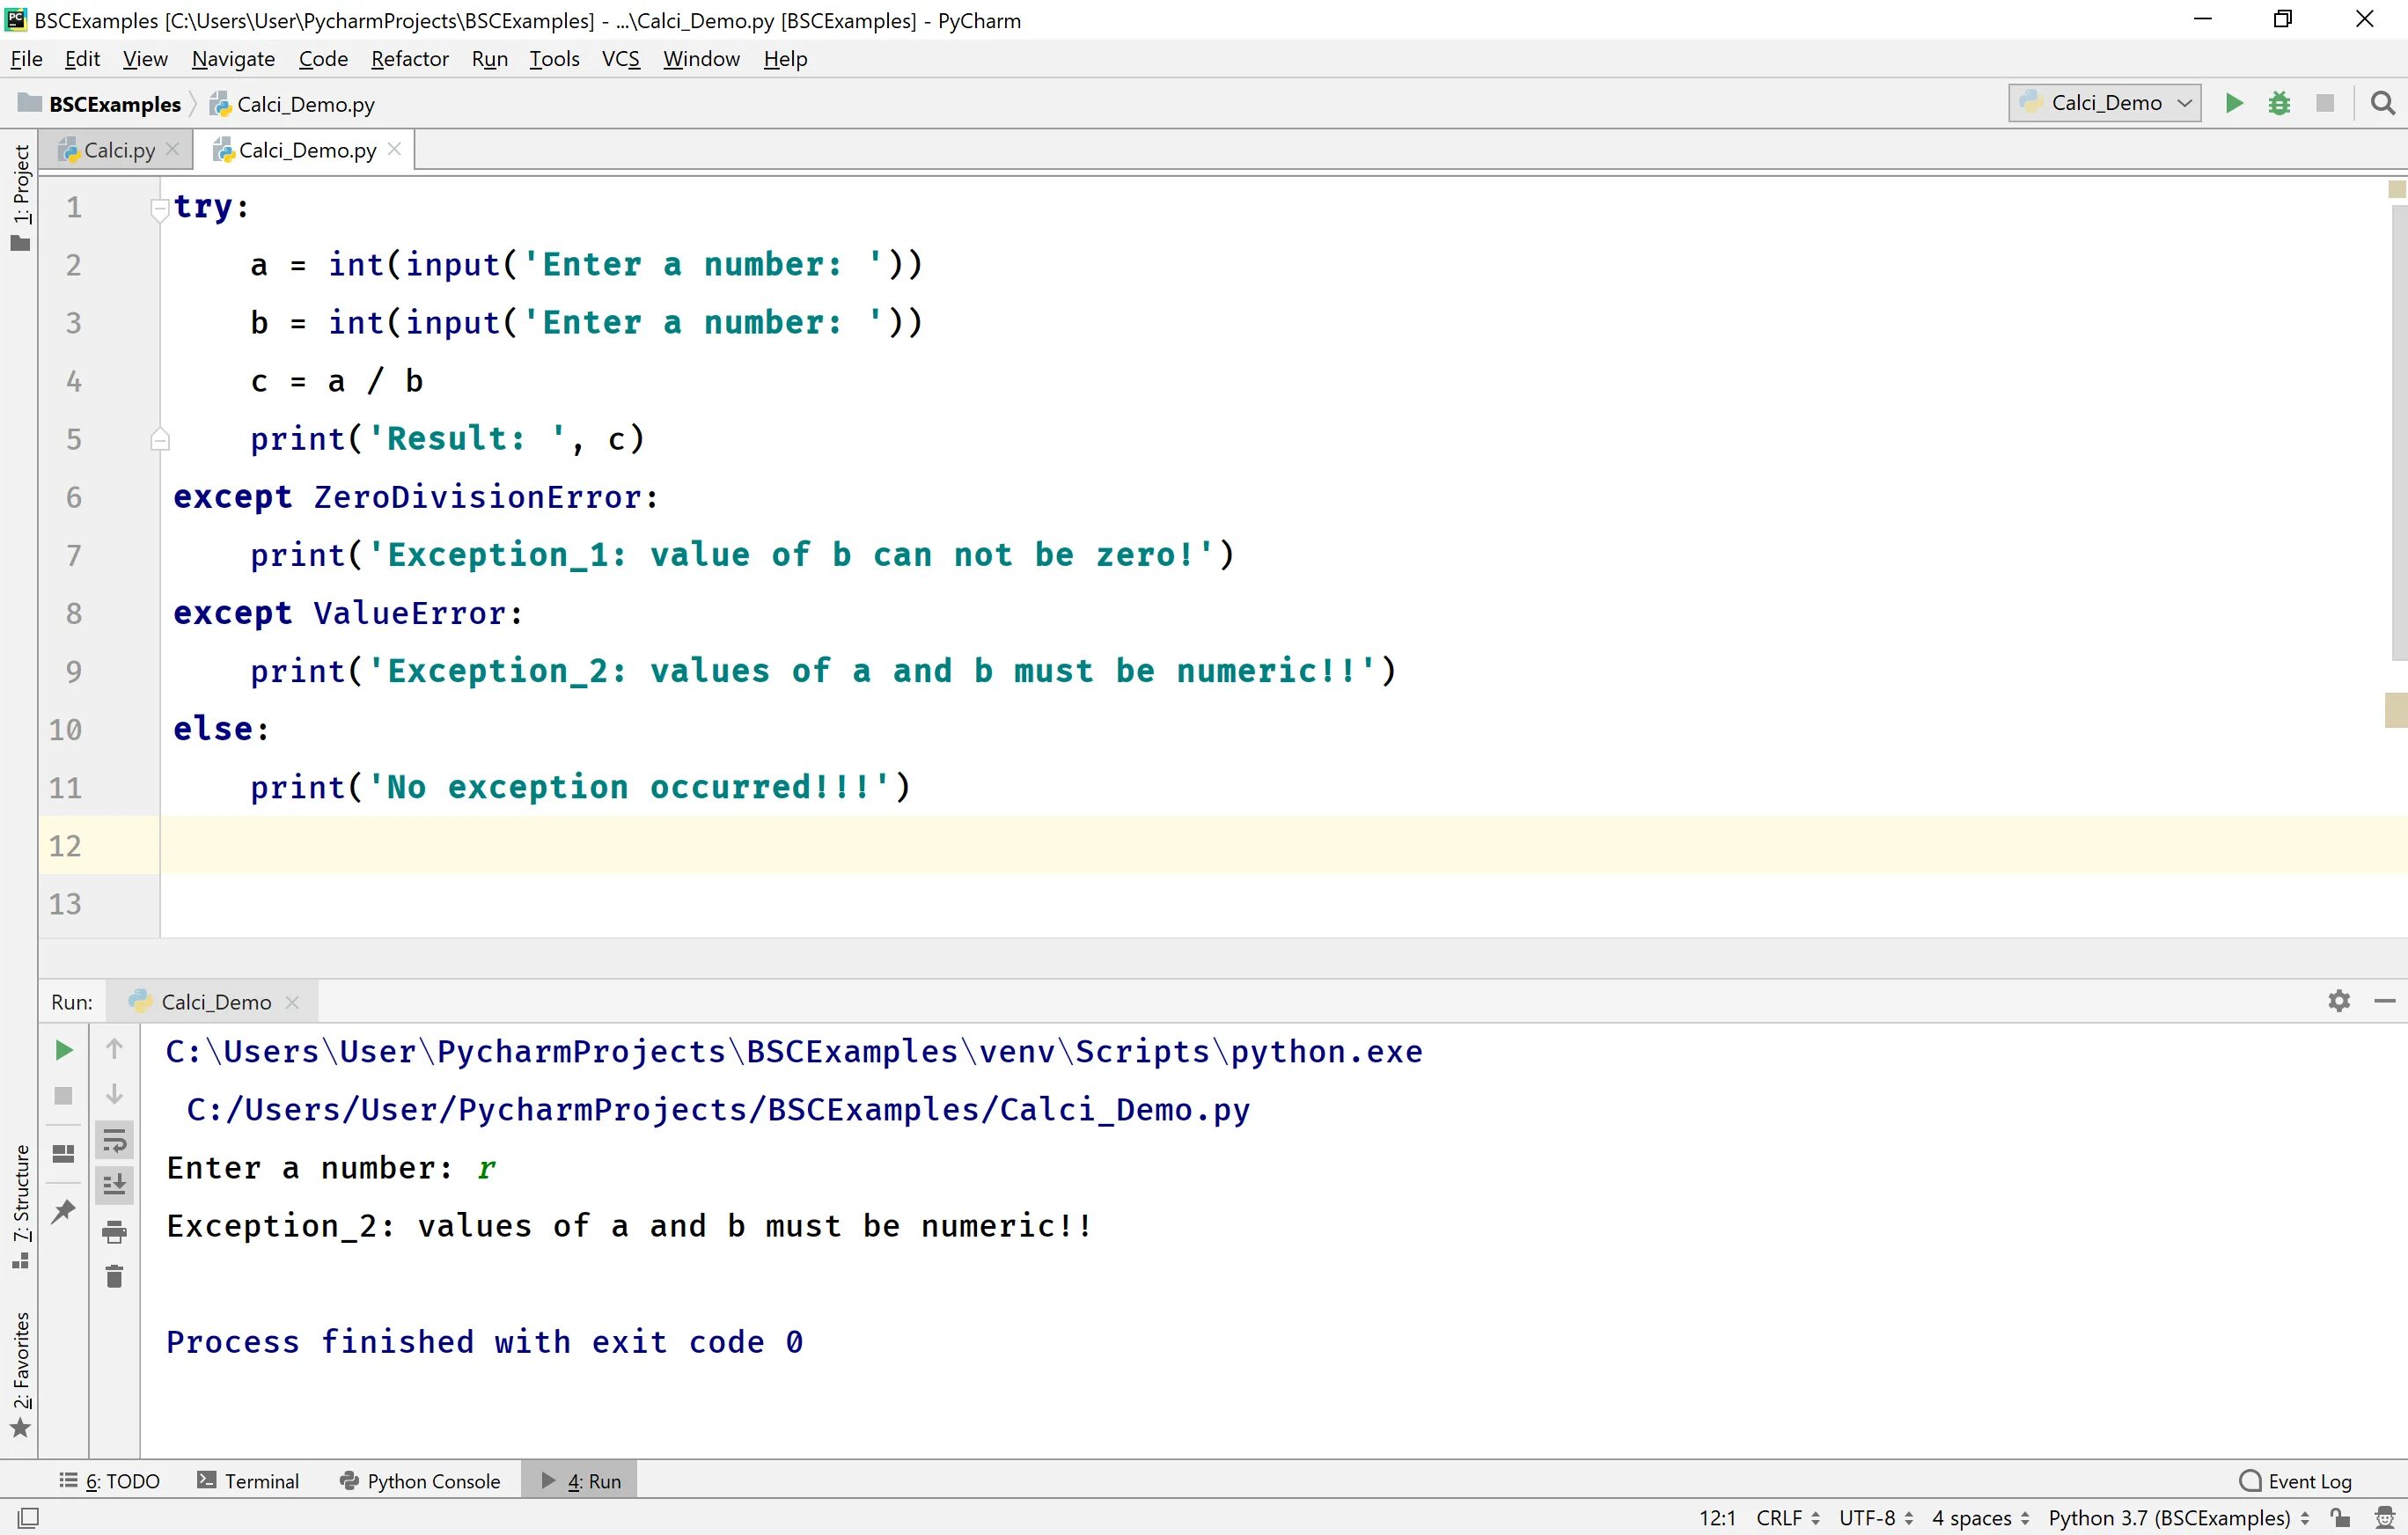Viewport: 2408px width, 1535px height.
Task: Collapse the try block at line 1 fold arrow
Action: (x=160, y=207)
